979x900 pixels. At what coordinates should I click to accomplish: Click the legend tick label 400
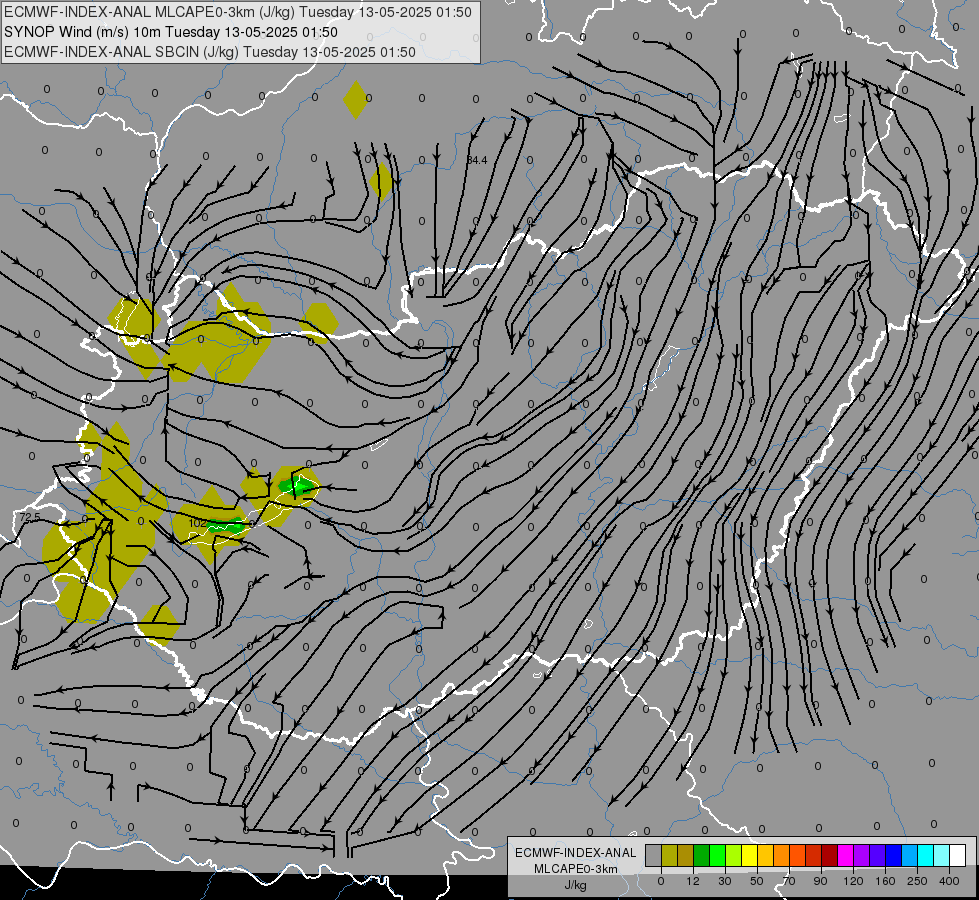pos(949,881)
